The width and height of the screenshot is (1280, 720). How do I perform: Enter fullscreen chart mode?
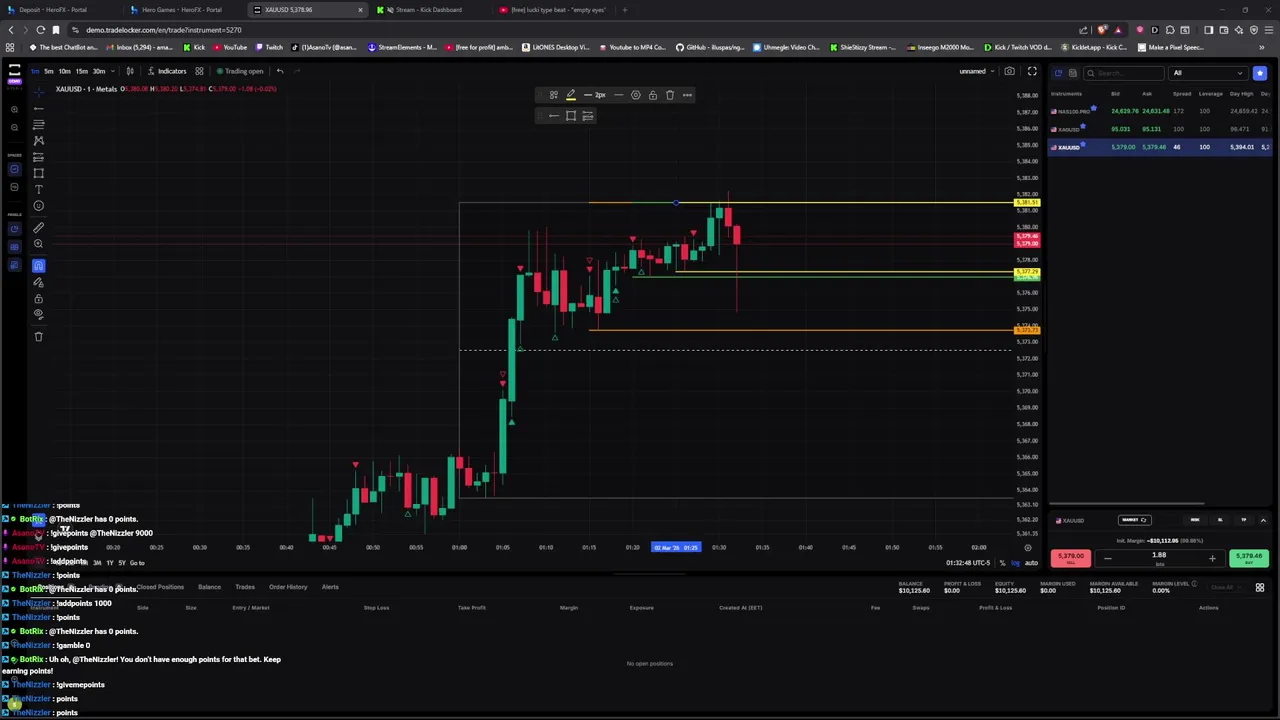coord(1032,71)
